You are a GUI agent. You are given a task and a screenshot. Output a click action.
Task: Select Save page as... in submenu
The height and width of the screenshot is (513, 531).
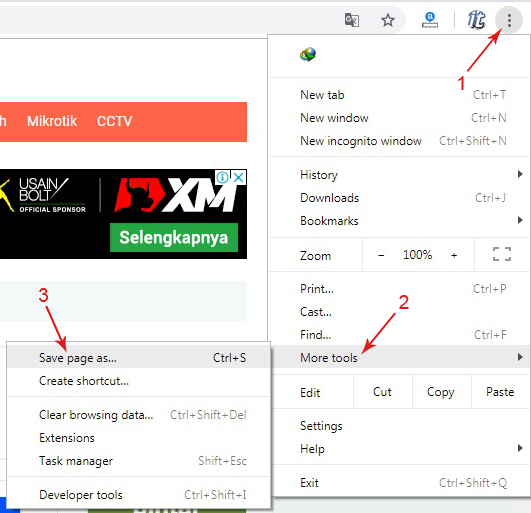click(x=139, y=358)
